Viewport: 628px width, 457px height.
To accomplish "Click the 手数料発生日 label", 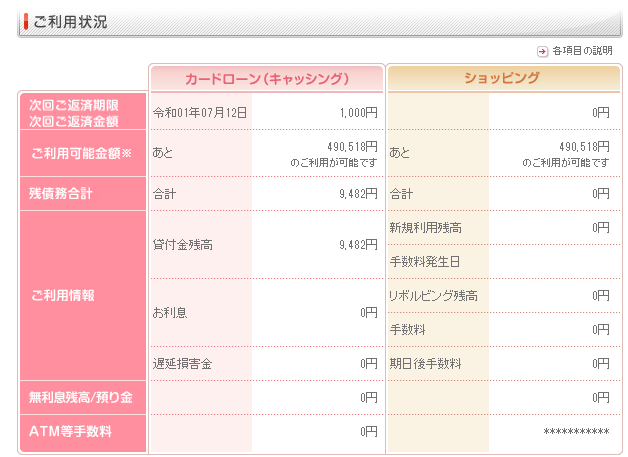I will (425, 262).
